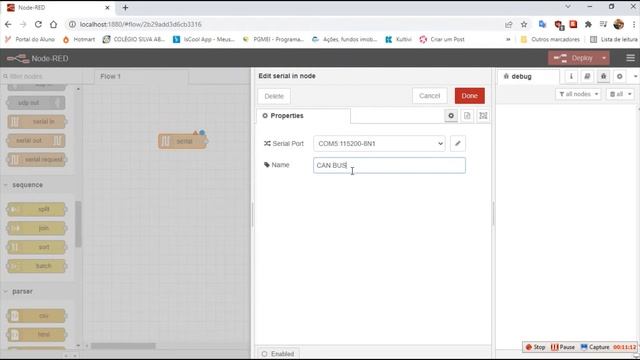Select the debug sidebar tab
The height and width of the screenshot is (360, 640).
[528, 76]
